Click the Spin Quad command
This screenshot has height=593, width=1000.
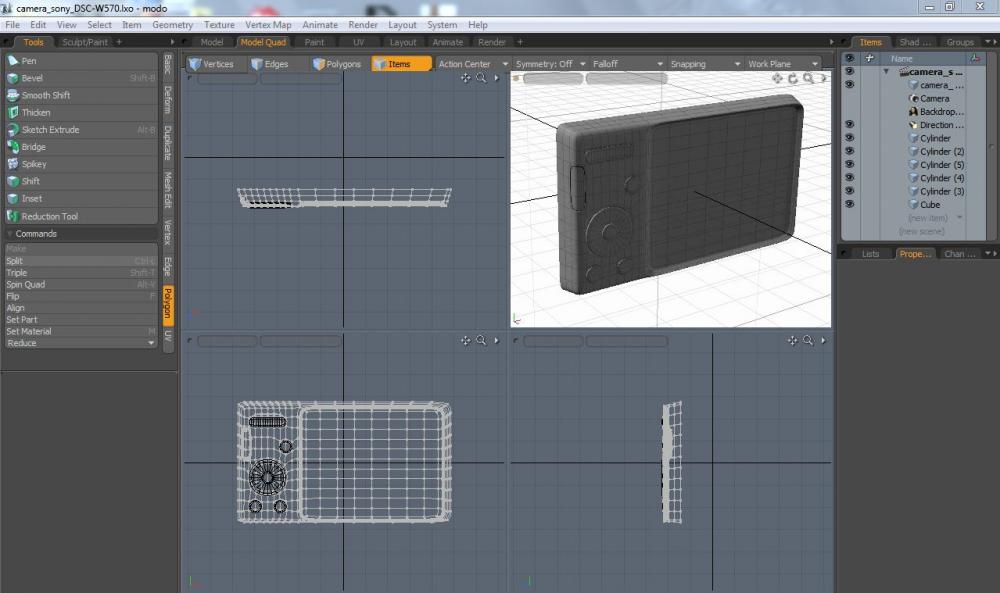[x=26, y=285]
